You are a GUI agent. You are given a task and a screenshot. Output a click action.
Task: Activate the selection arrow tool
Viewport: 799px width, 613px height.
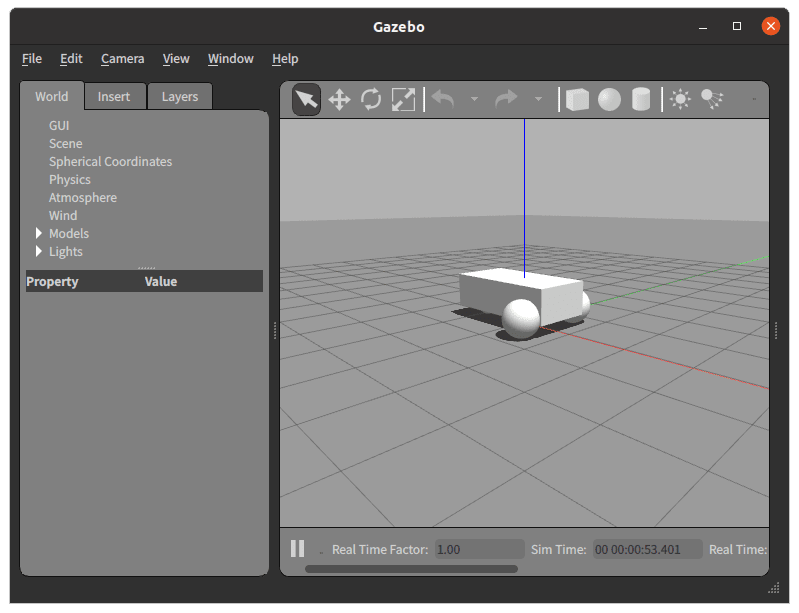click(306, 99)
